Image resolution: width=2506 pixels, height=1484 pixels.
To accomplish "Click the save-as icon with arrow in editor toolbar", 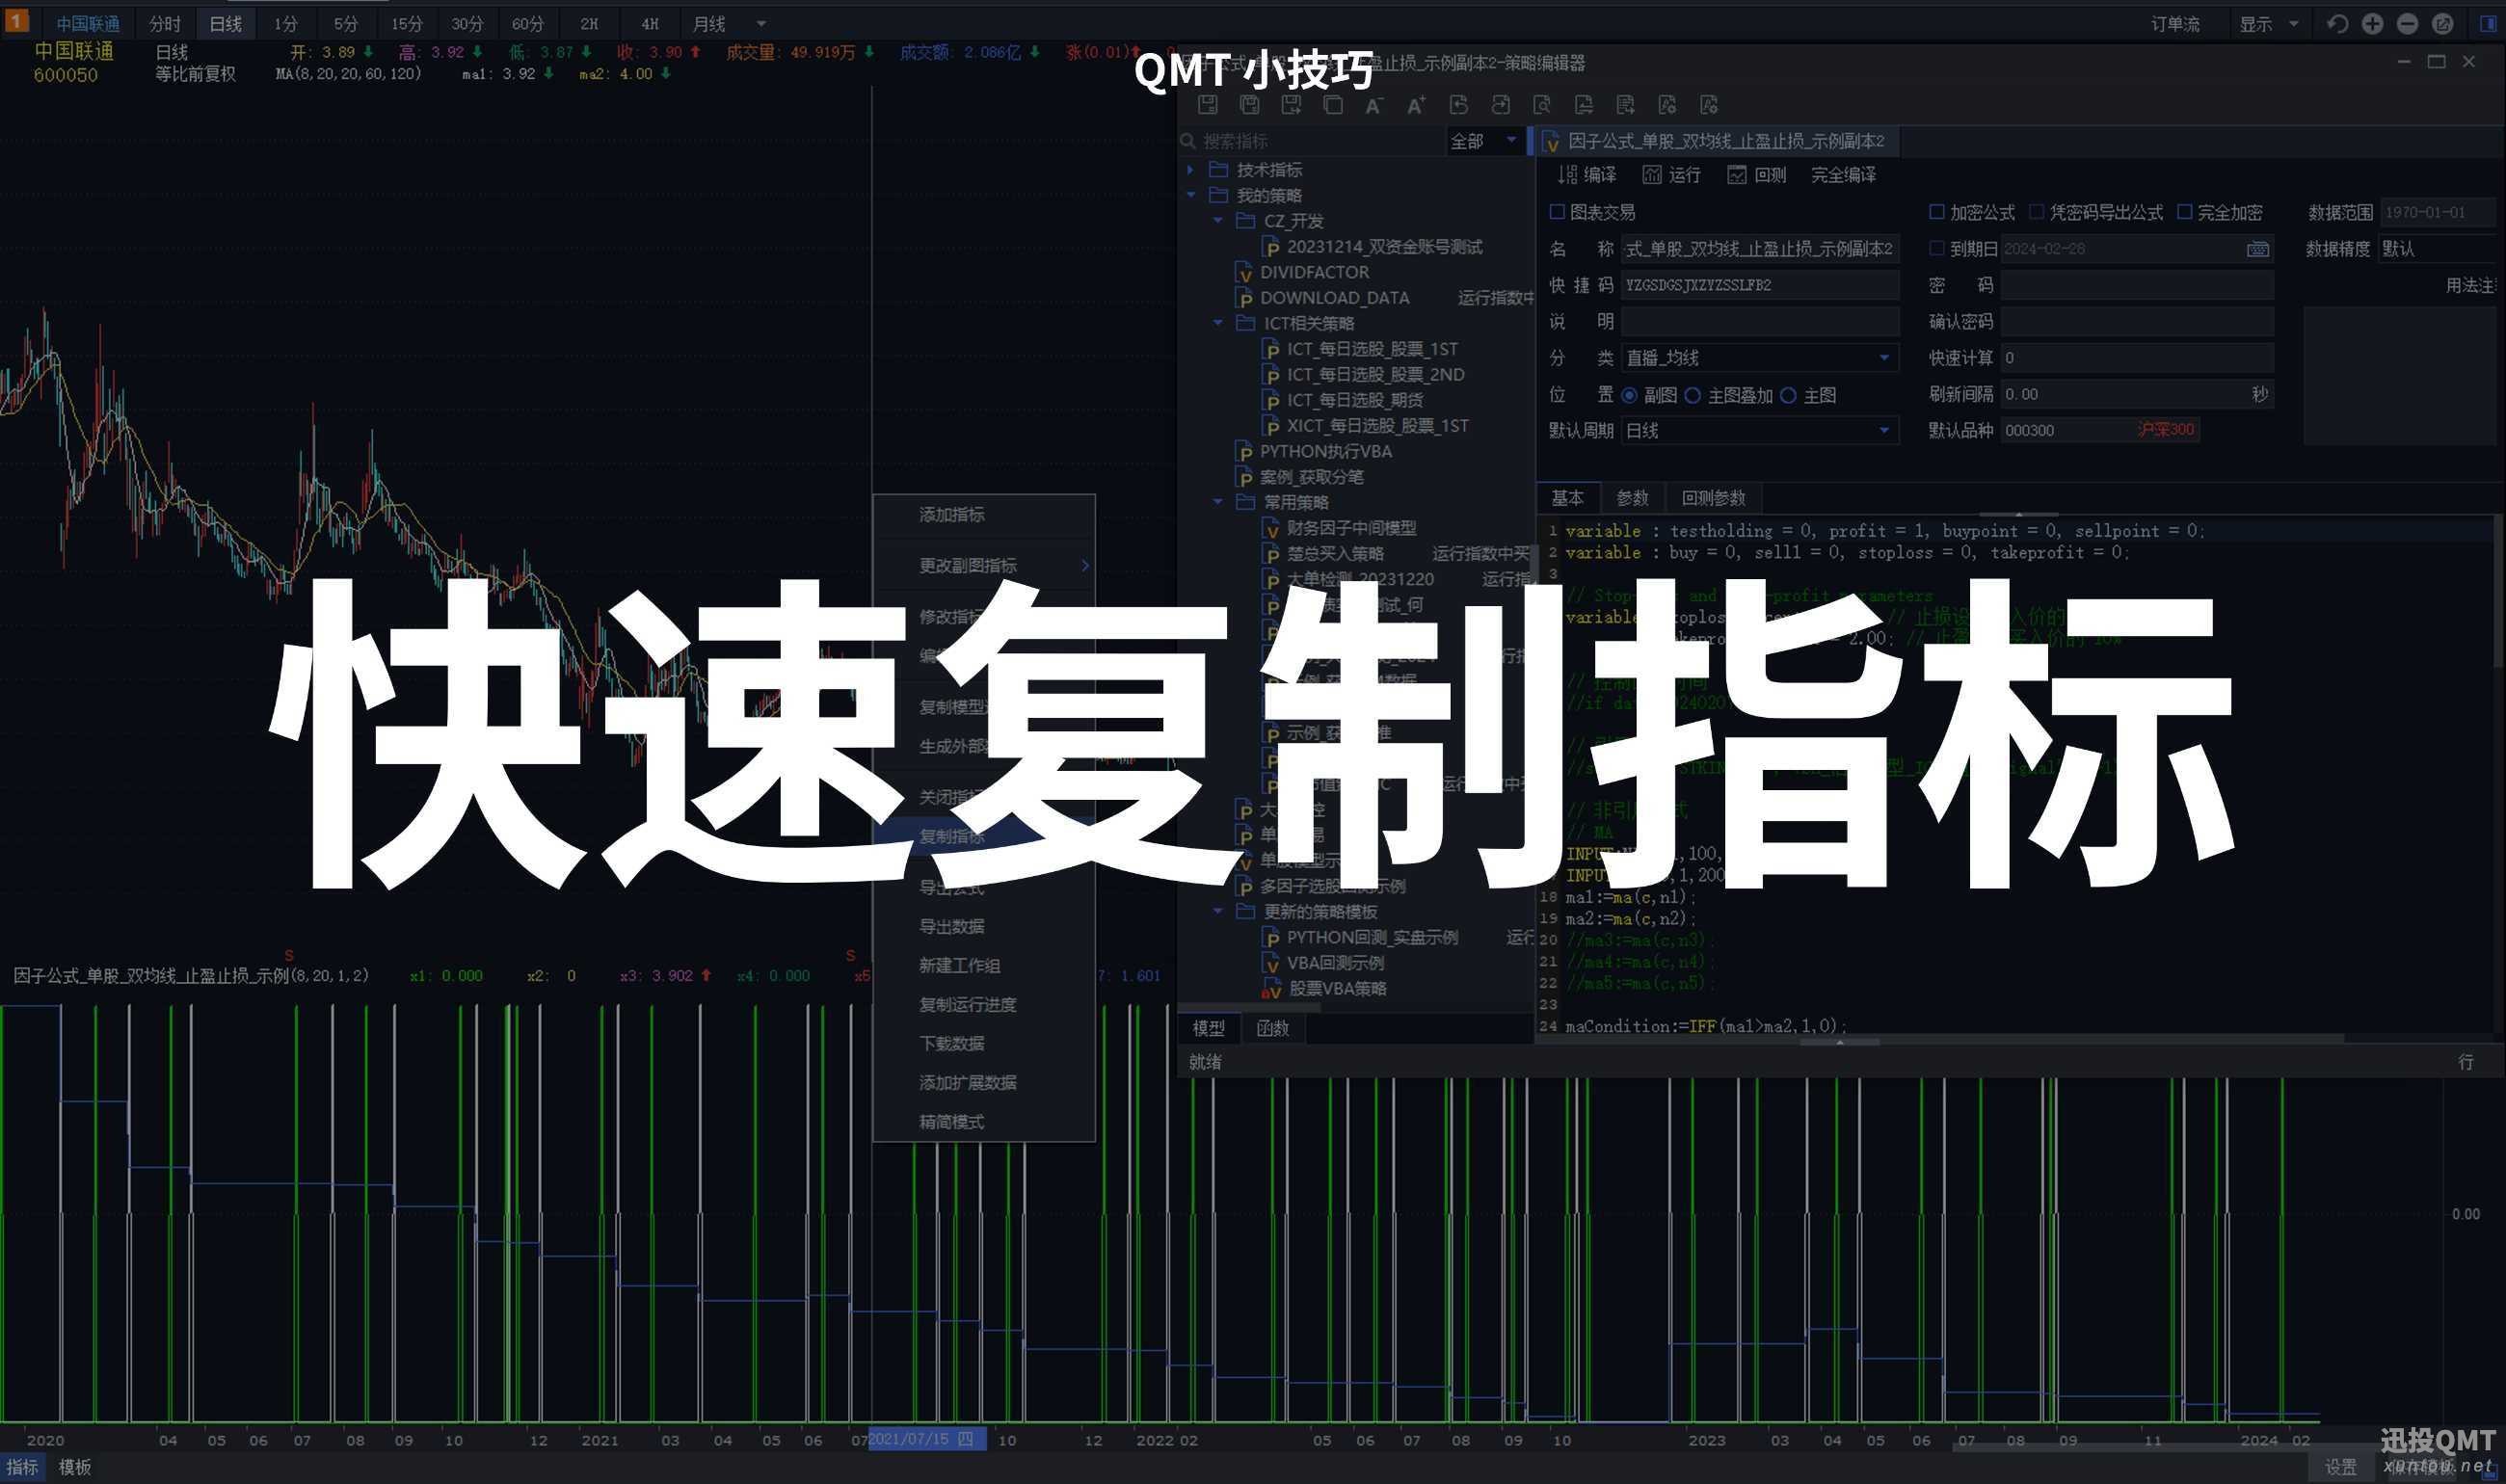I will (1291, 104).
